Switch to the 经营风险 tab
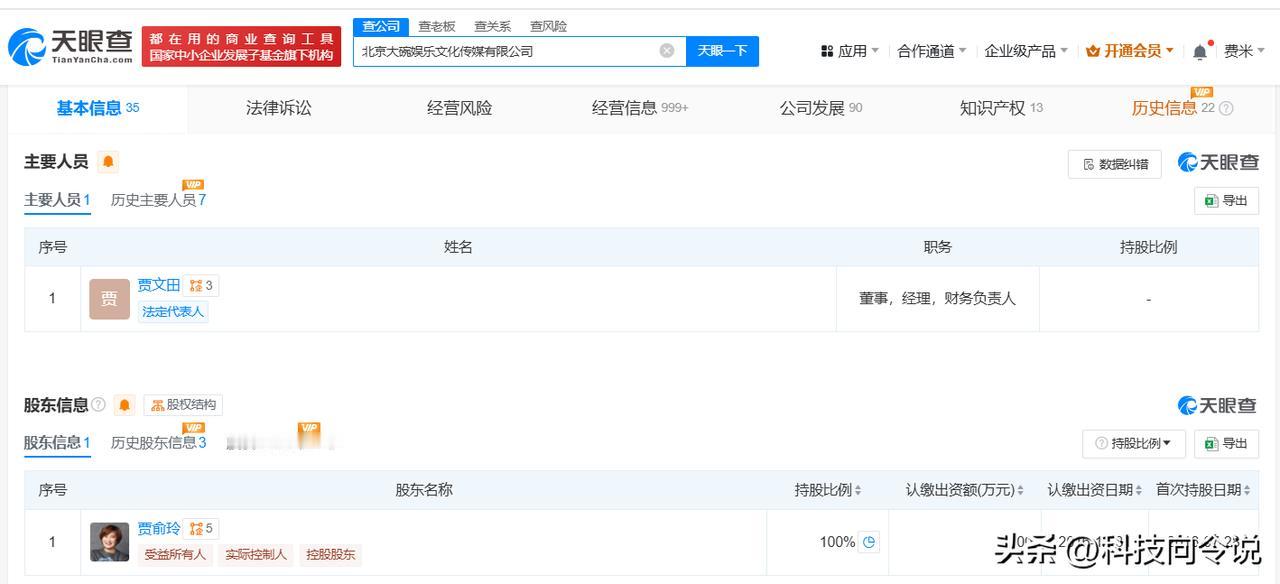This screenshot has width=1280, height=584. pyautogui.click(x=460, y=108)
